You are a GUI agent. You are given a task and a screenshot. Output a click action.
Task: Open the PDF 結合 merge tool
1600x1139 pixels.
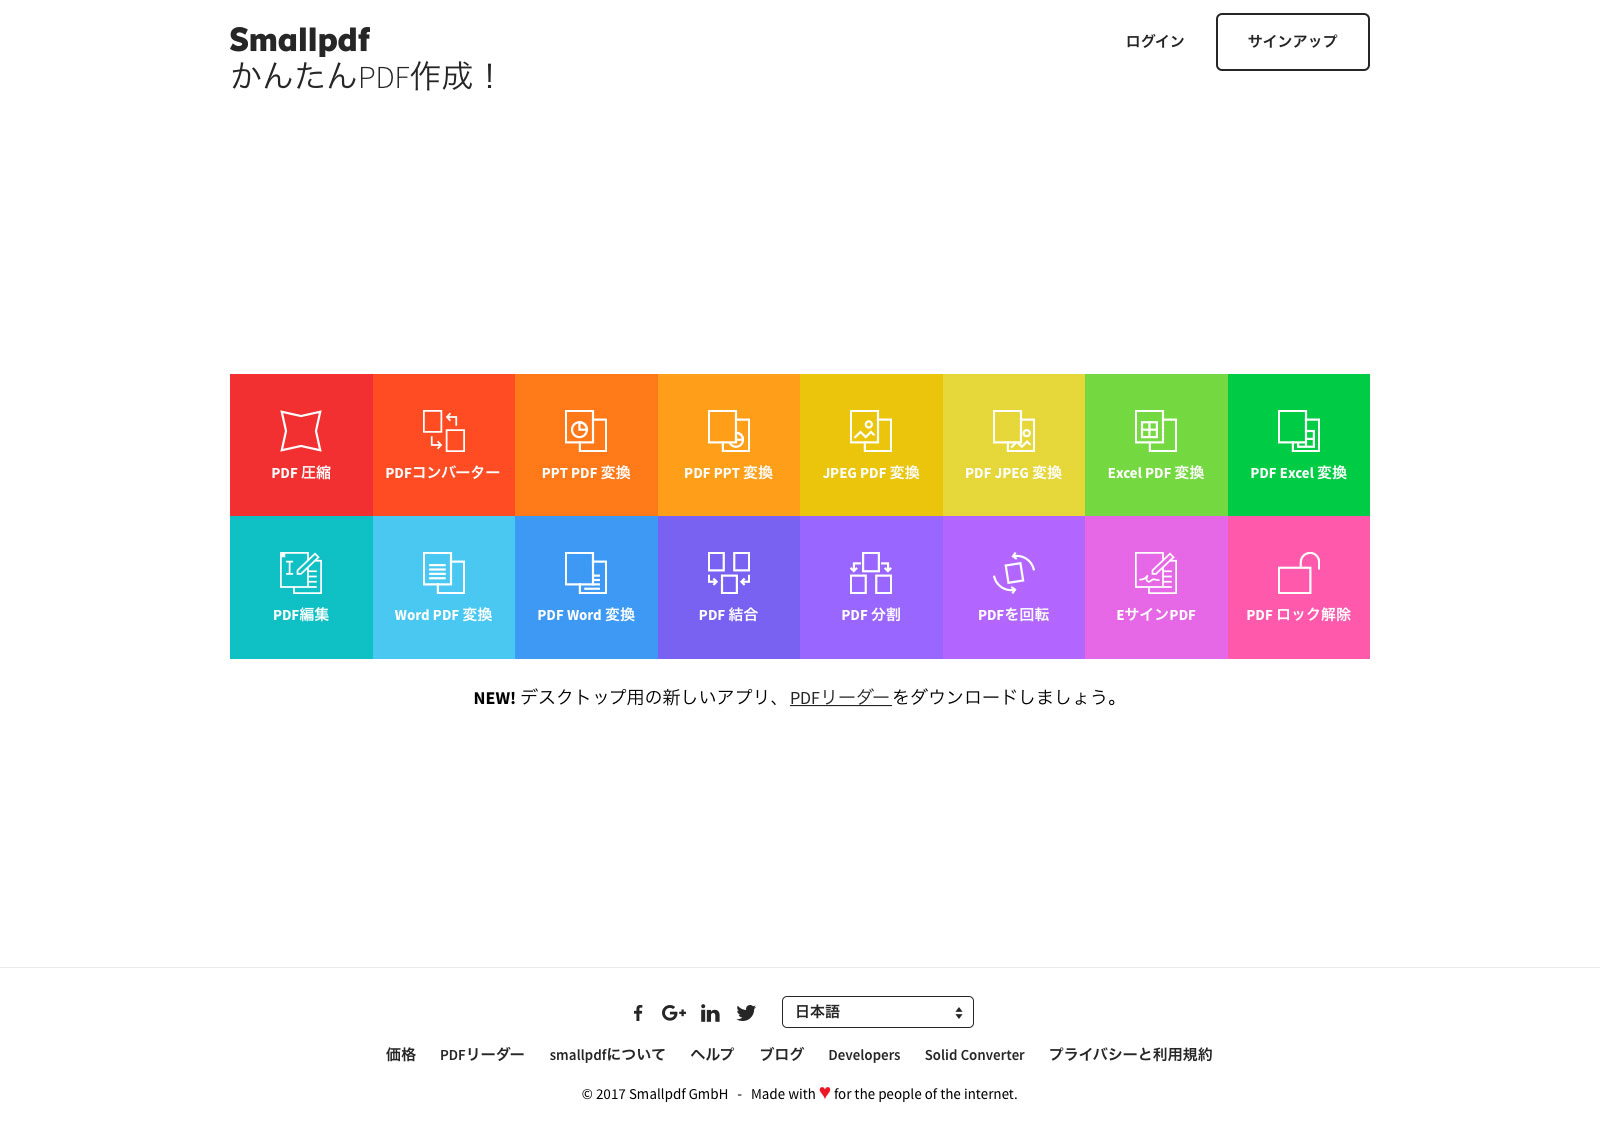tap(728, 587)
